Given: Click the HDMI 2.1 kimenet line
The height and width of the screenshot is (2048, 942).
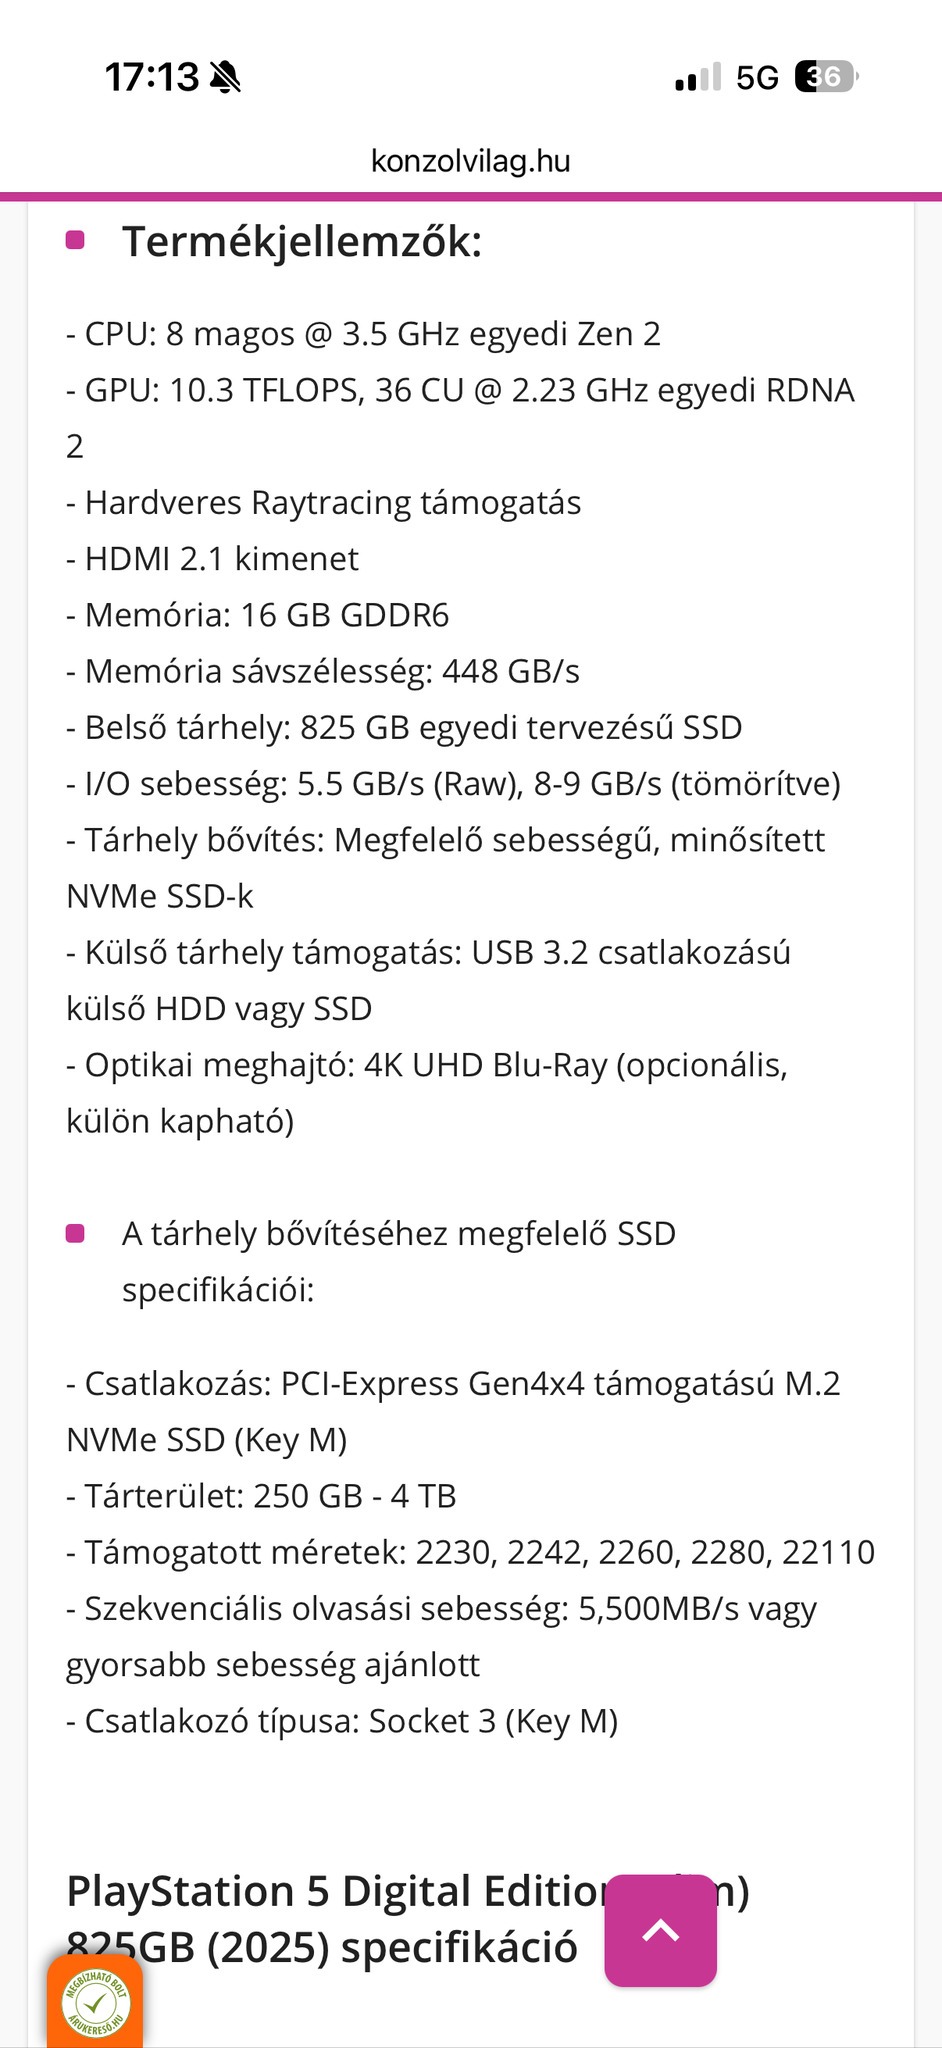Looking at the screenshot, I should click(212, 559).
